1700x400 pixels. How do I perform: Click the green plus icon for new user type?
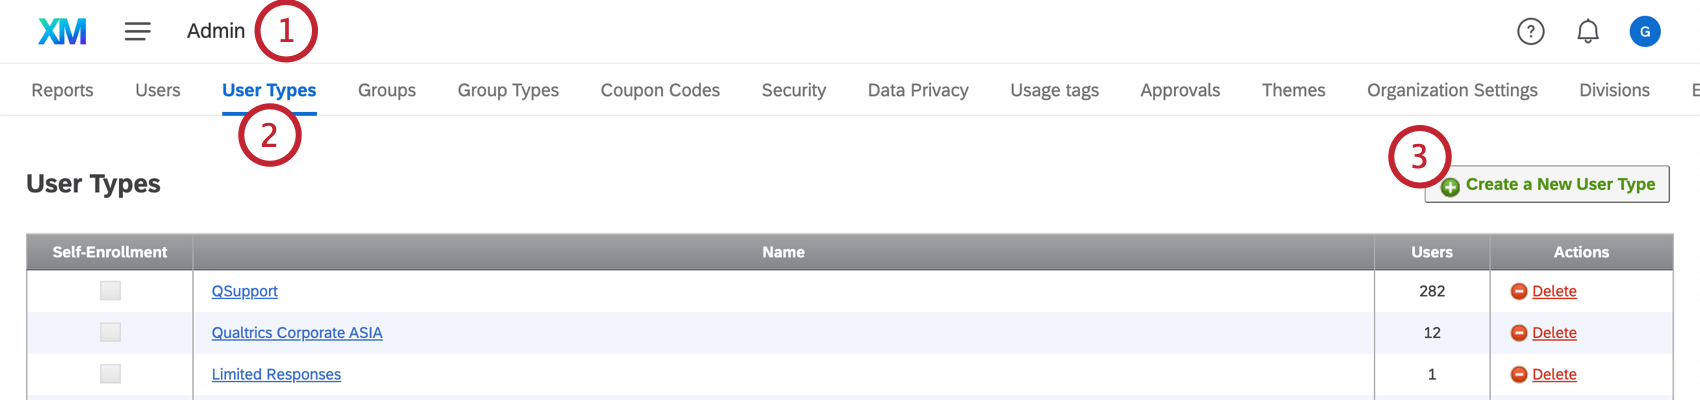[1450, 187]
